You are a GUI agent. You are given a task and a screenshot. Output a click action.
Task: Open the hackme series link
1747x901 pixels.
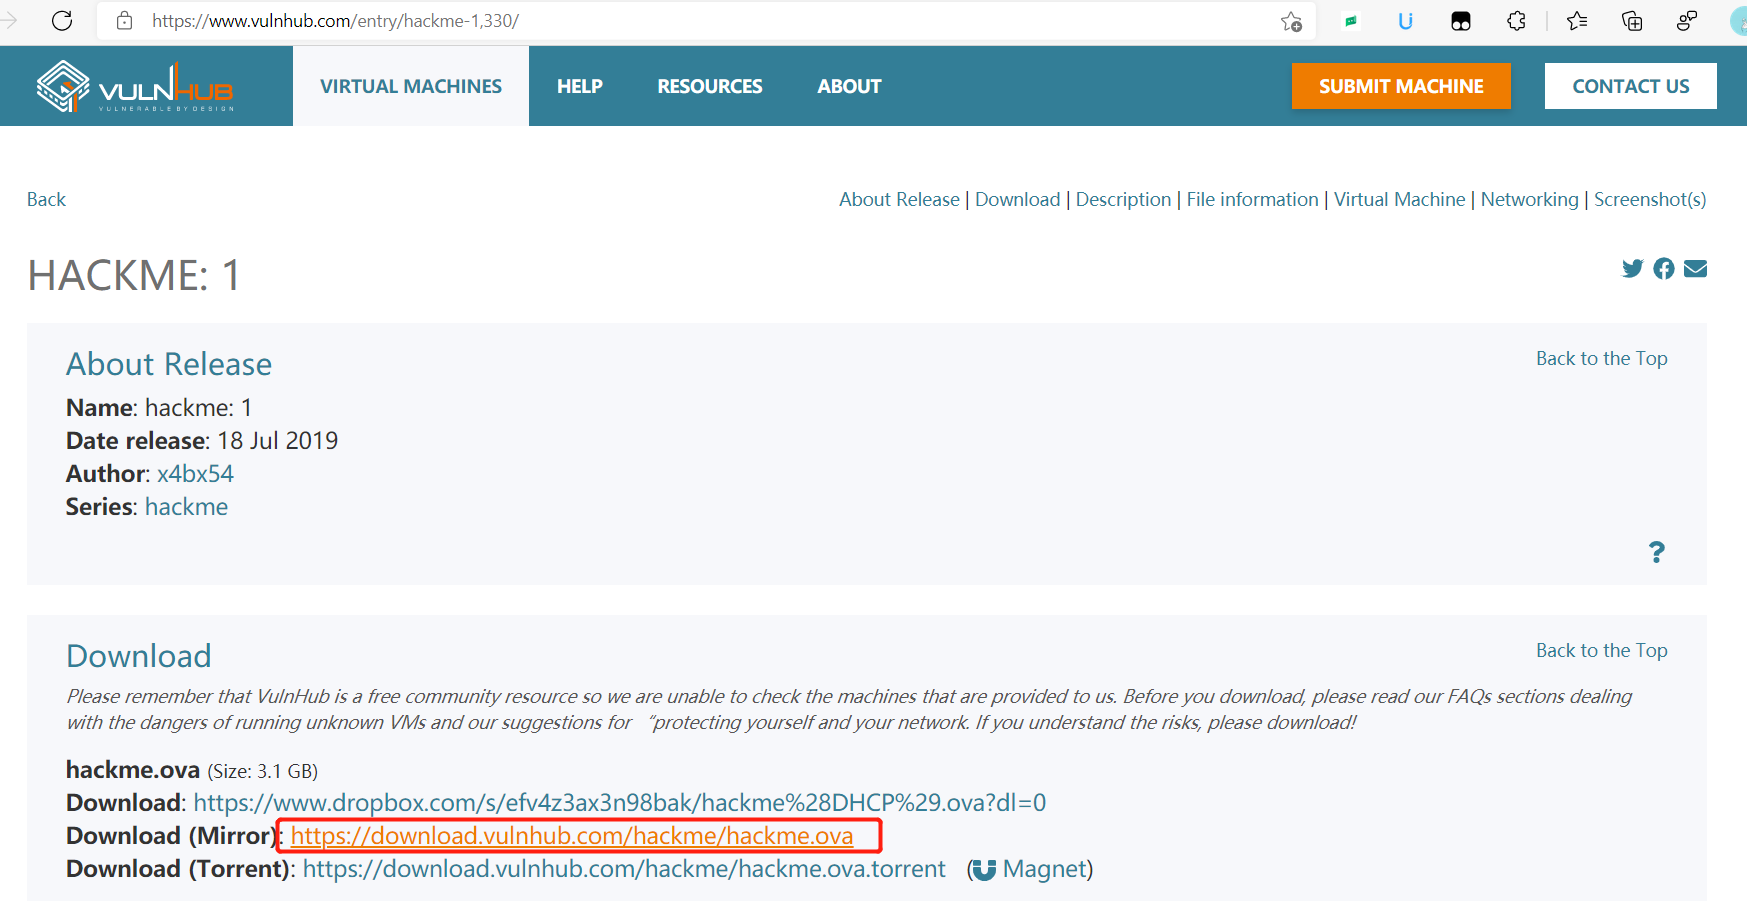pyautogui.click(x=186, y=506)
